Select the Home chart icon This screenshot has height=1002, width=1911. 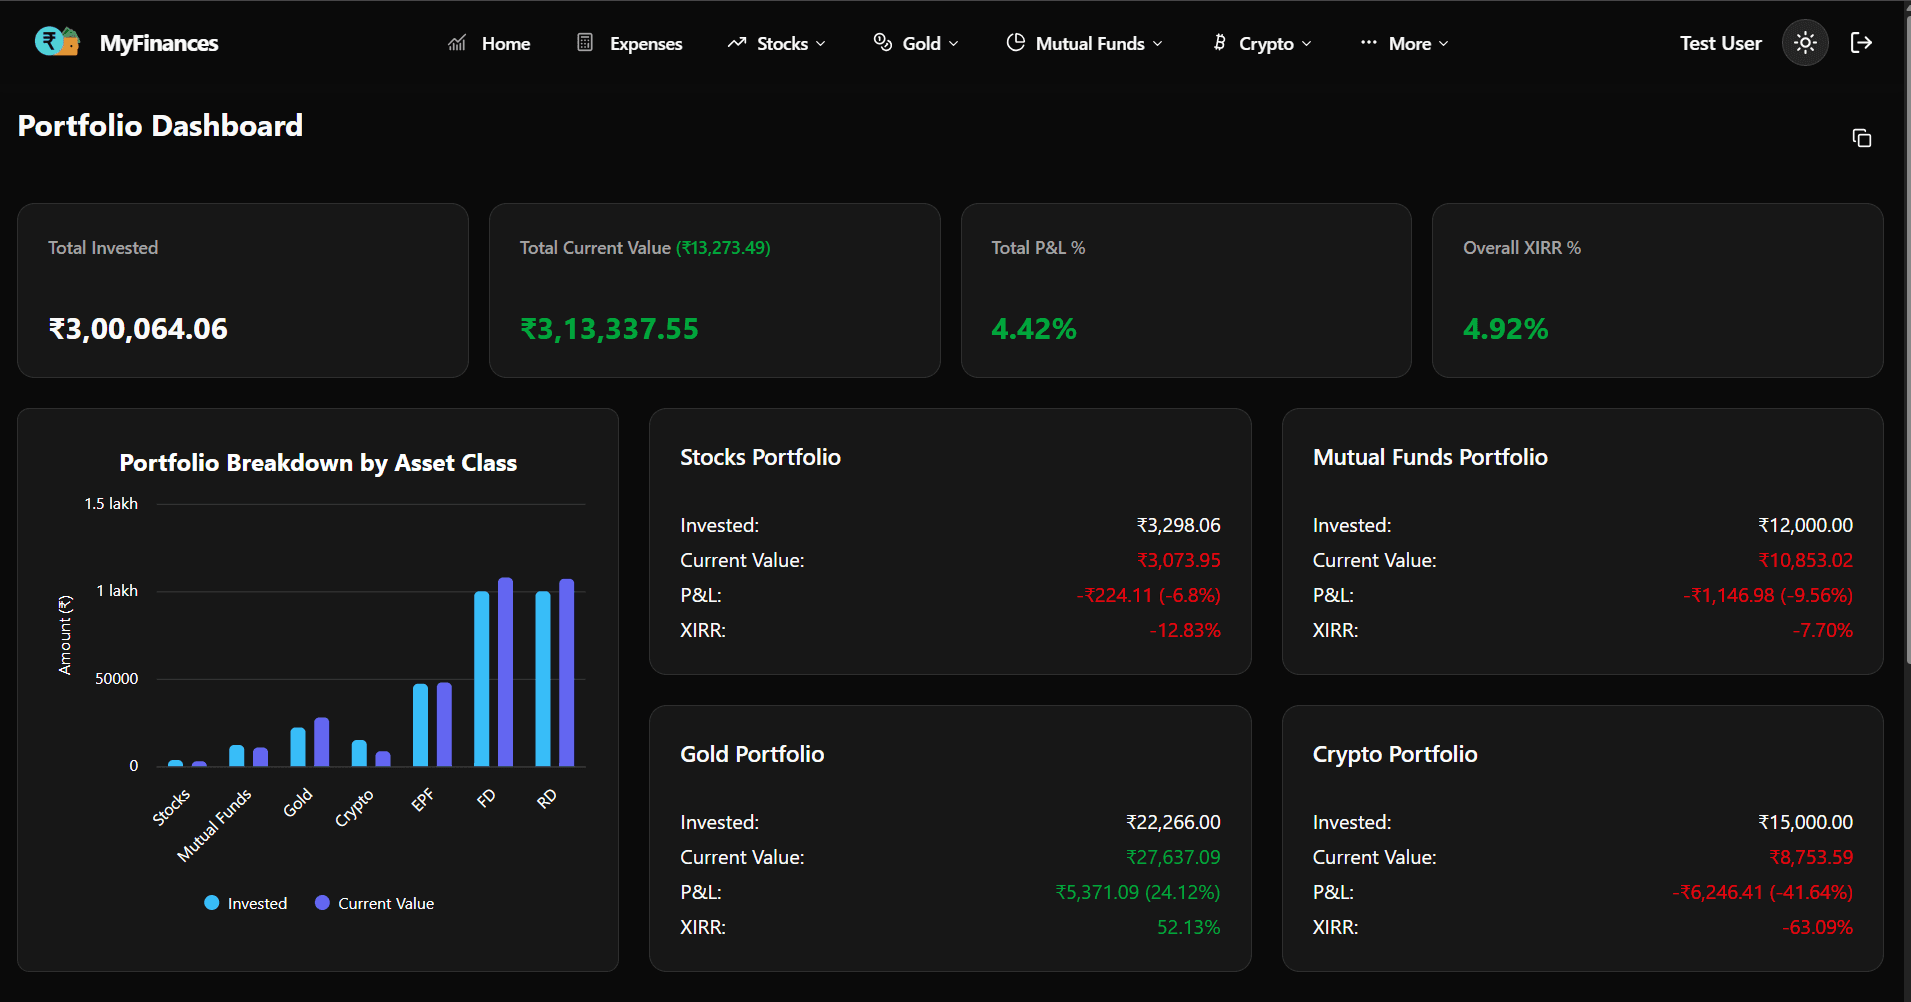(x=456, y=43)
